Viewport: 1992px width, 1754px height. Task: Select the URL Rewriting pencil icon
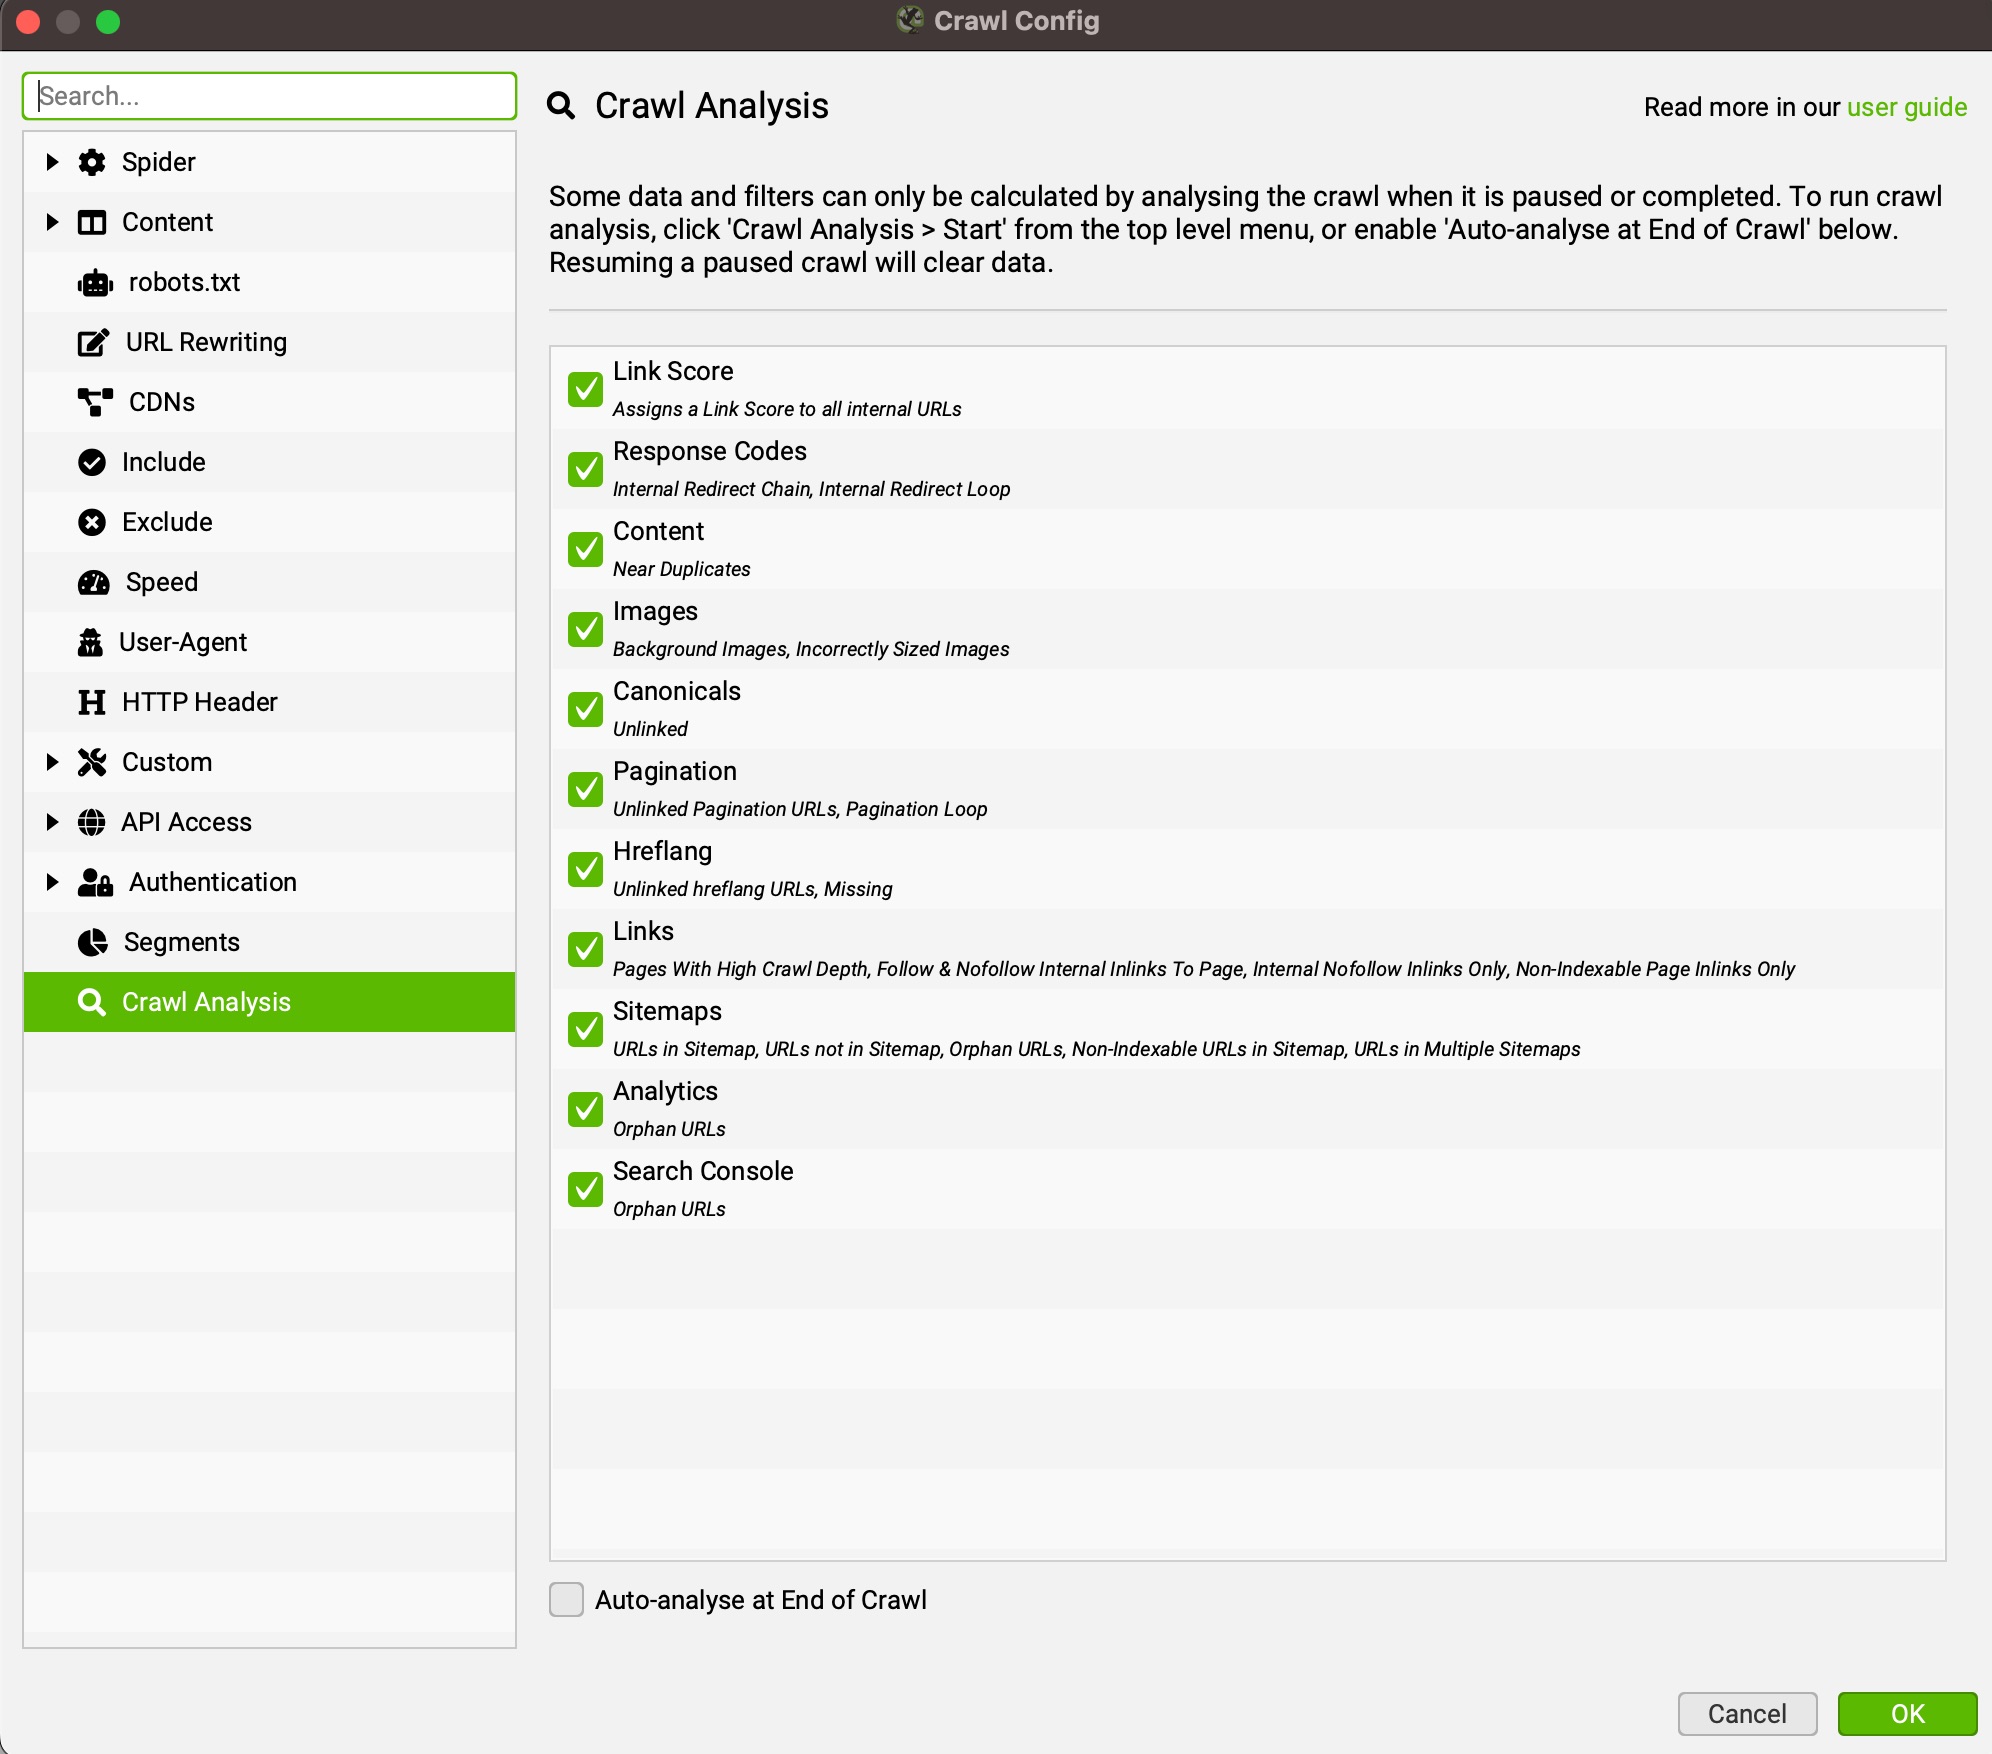point(93,343)
